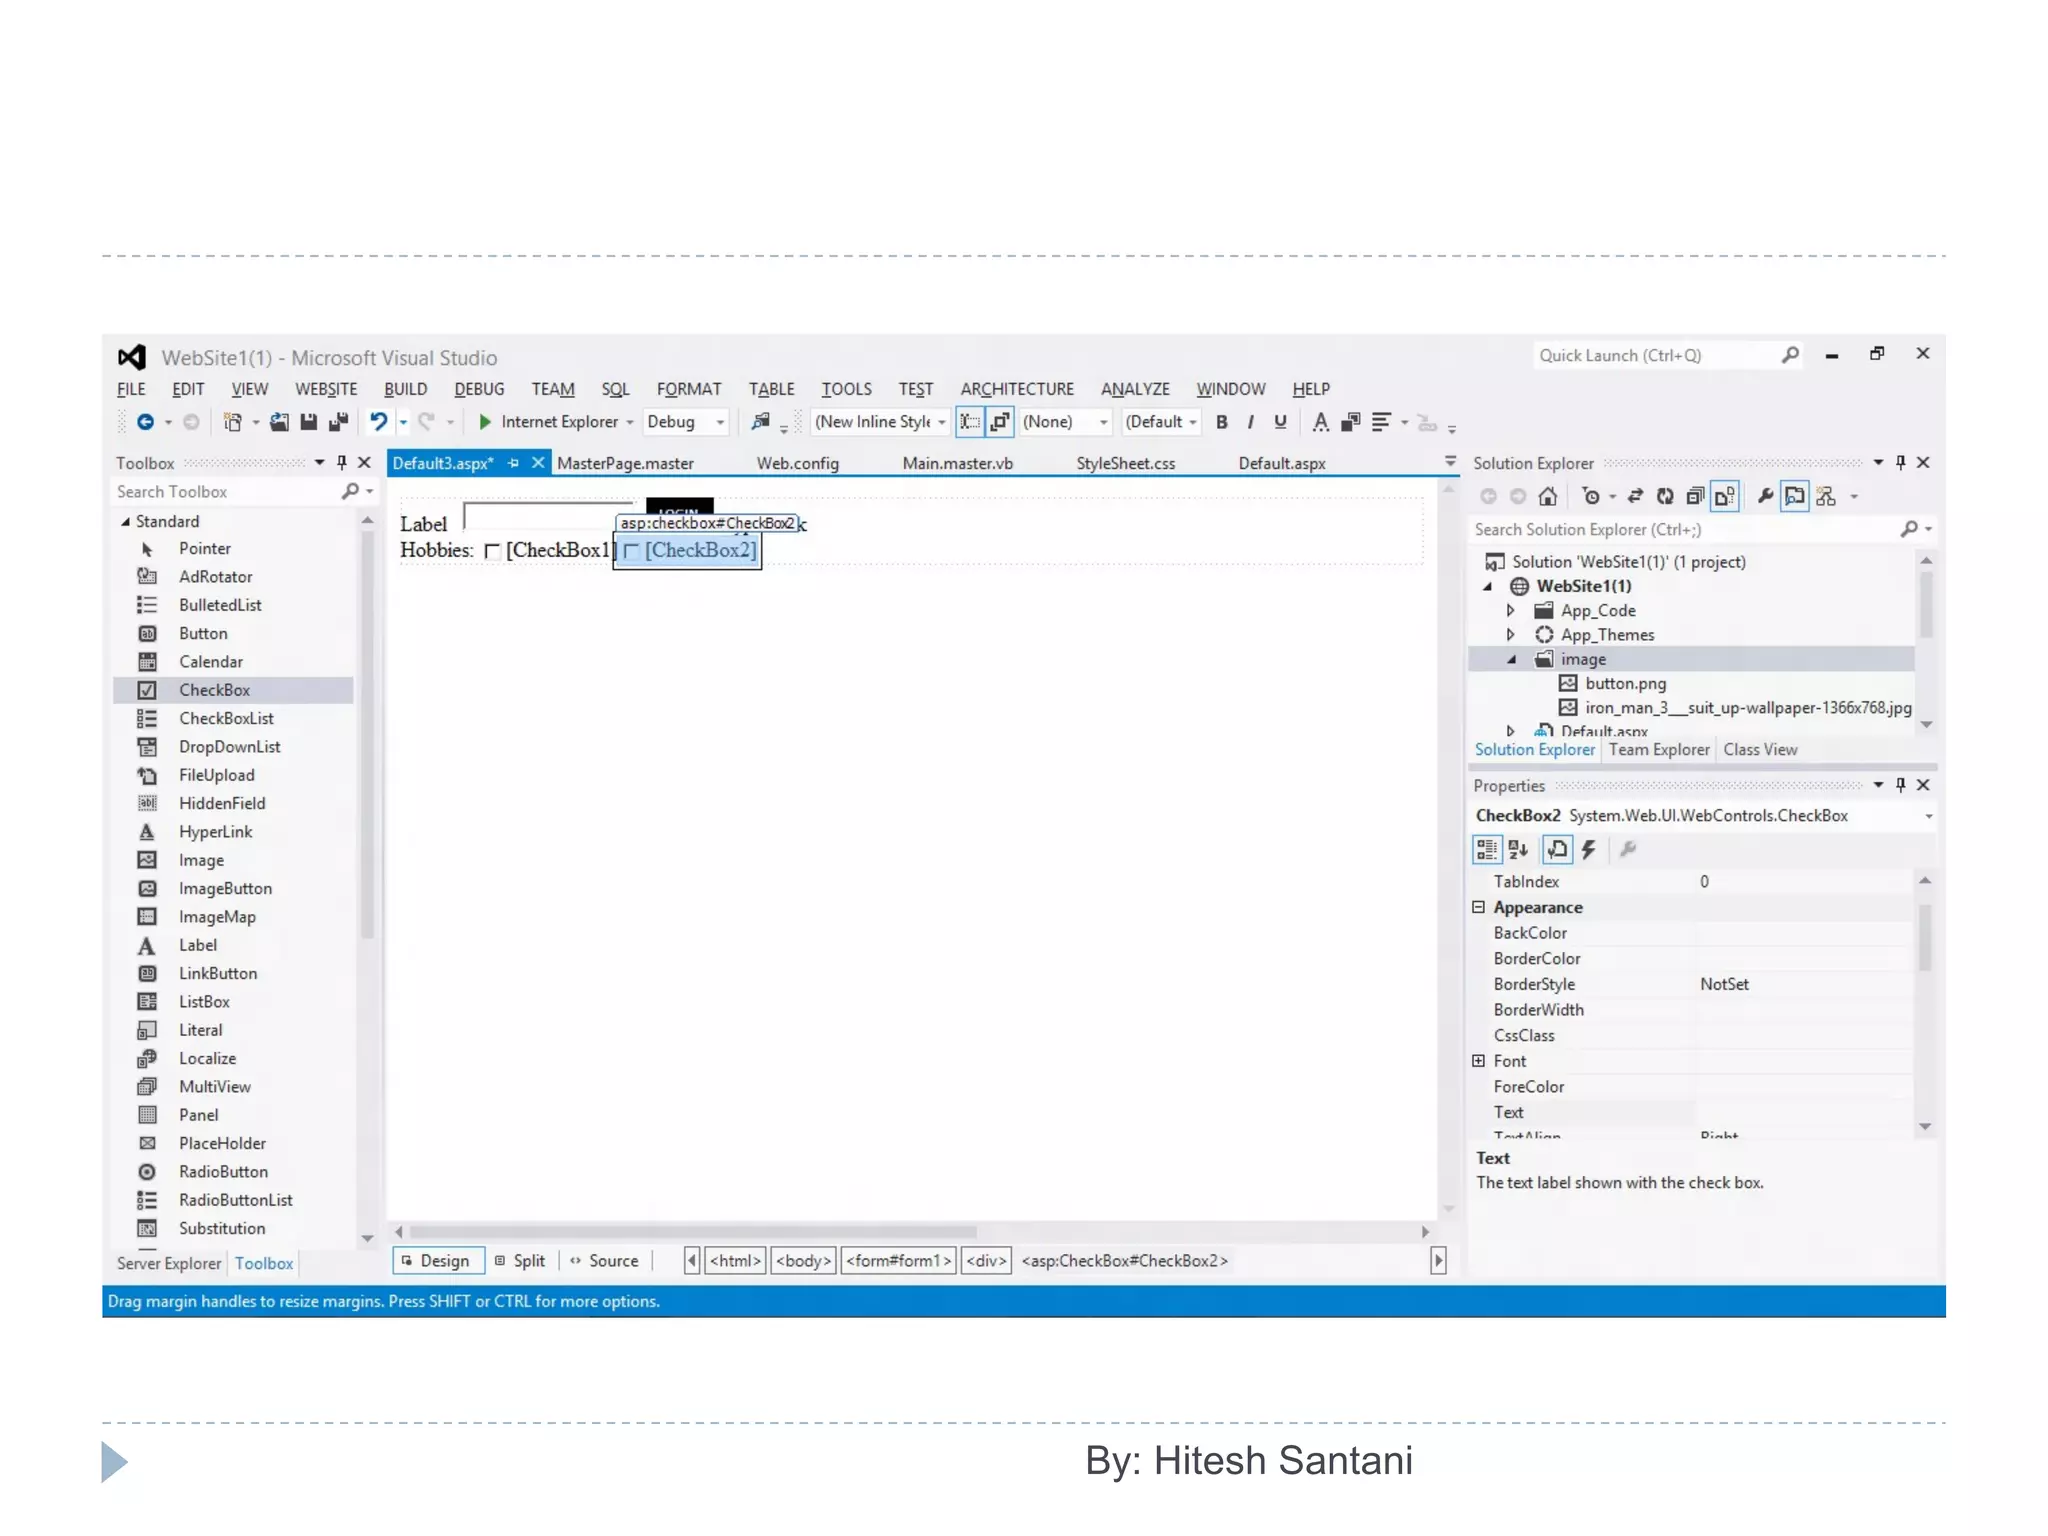The height and width of the screenshot is (1536, 2048).
Task: Click the Home icon in Solution Explorer
Action: 1547,496
